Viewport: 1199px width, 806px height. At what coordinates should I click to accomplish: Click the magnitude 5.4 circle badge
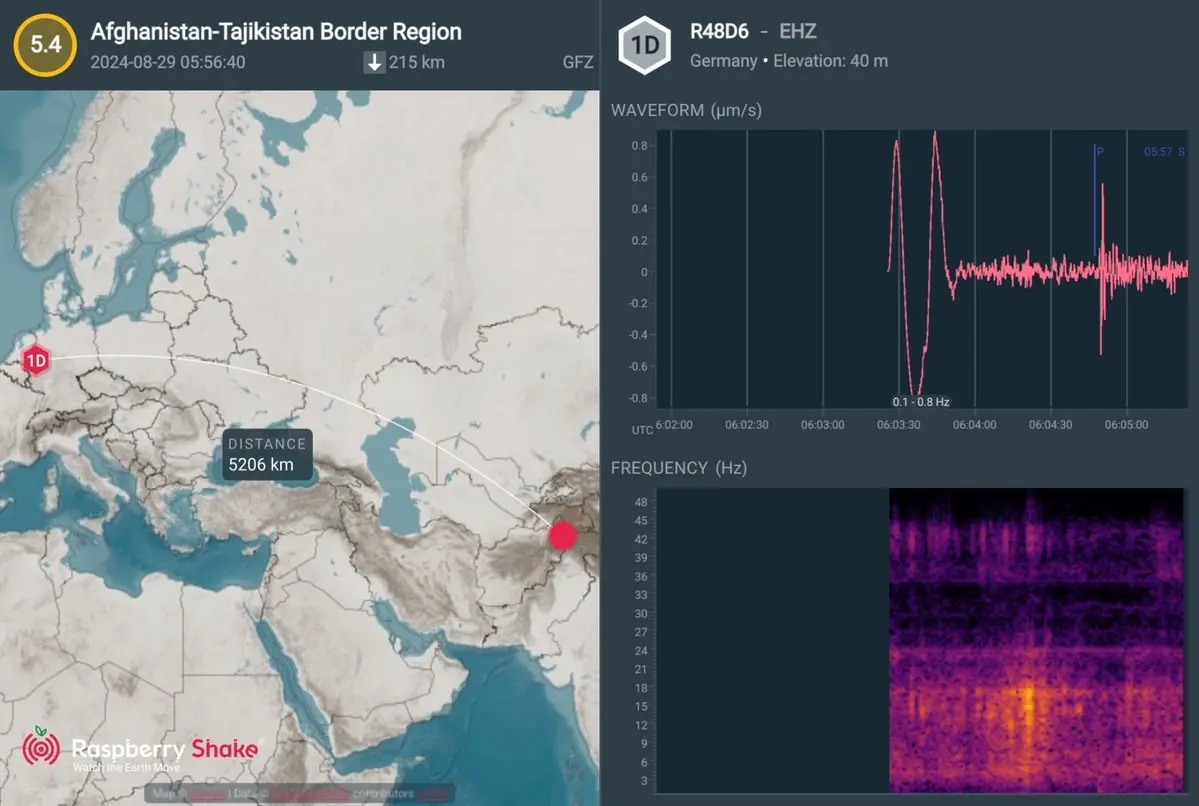[45, 45]
